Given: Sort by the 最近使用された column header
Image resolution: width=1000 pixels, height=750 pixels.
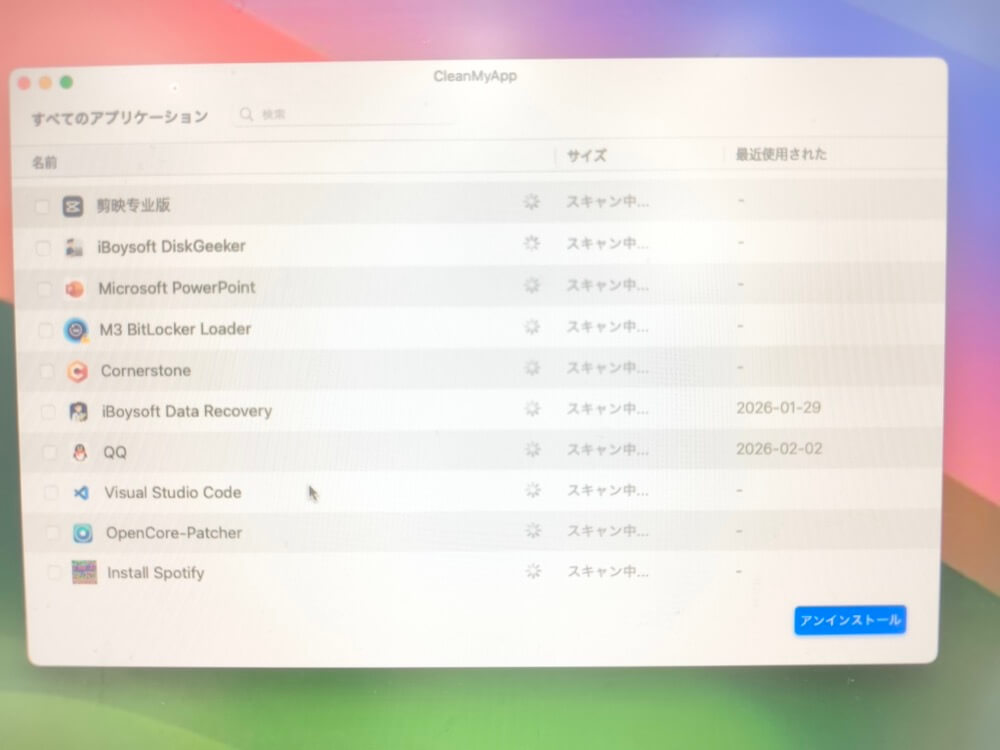Looking at the screenshot, I should [x=781, y=155].
